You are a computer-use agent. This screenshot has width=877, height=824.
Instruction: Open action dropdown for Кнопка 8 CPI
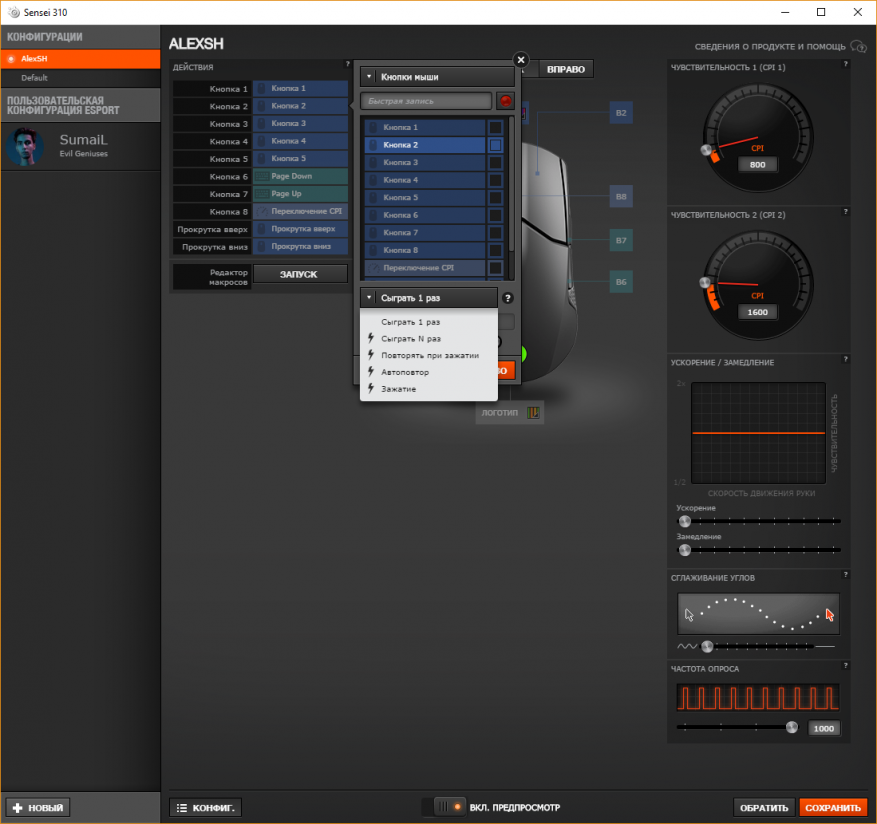pyautogui.click(x=300, y=211)
